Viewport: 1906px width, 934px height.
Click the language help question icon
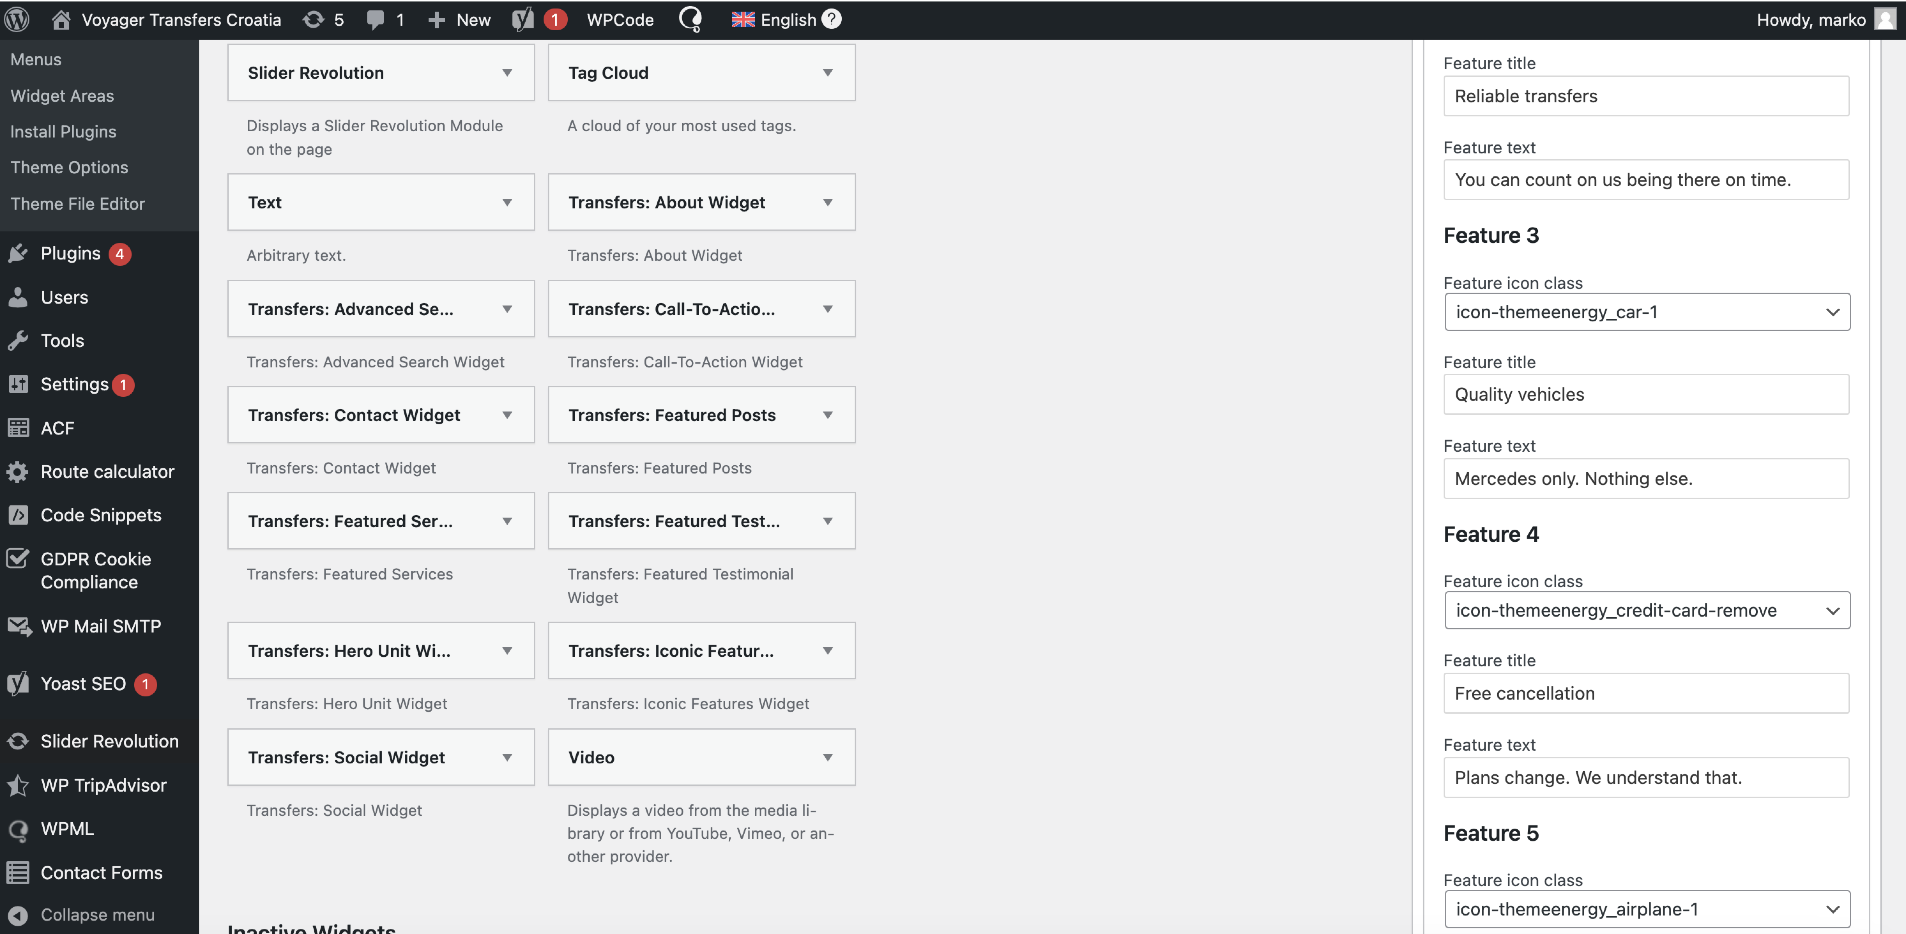pos(832,19)
